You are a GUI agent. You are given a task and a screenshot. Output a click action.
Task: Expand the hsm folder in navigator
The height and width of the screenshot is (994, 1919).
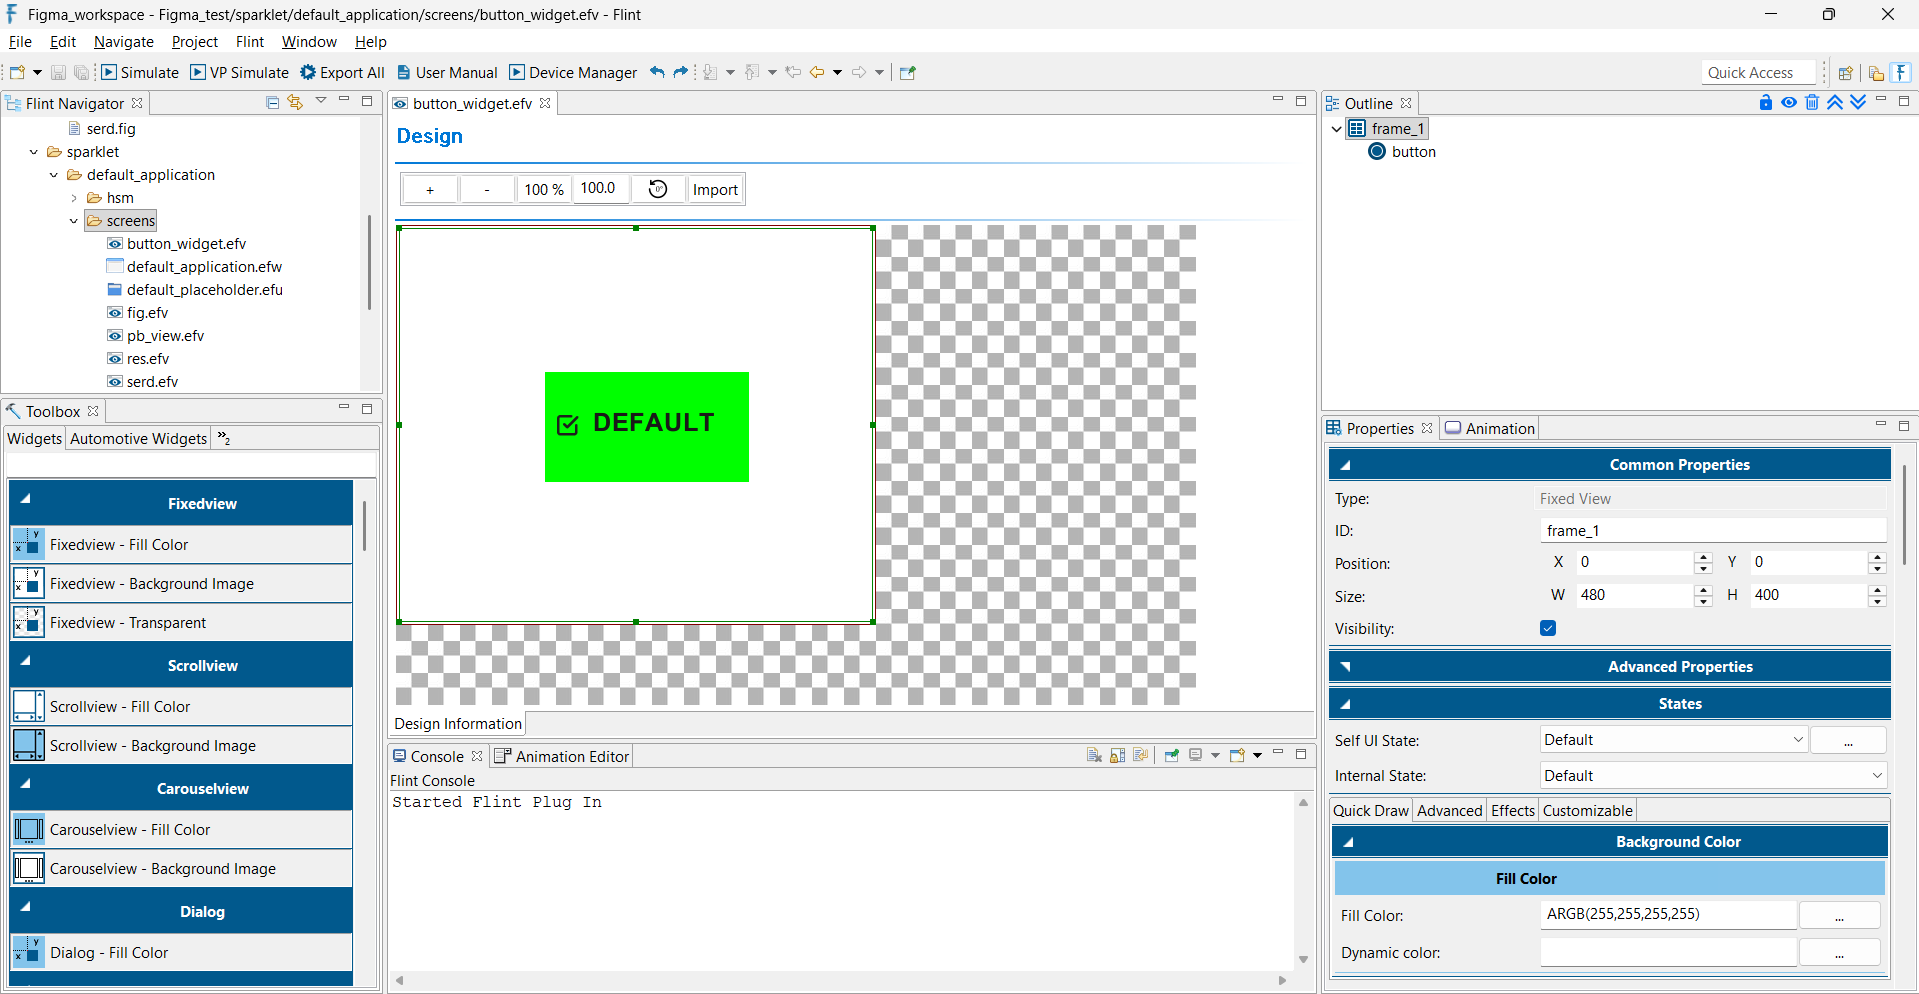tap(74, 198)
